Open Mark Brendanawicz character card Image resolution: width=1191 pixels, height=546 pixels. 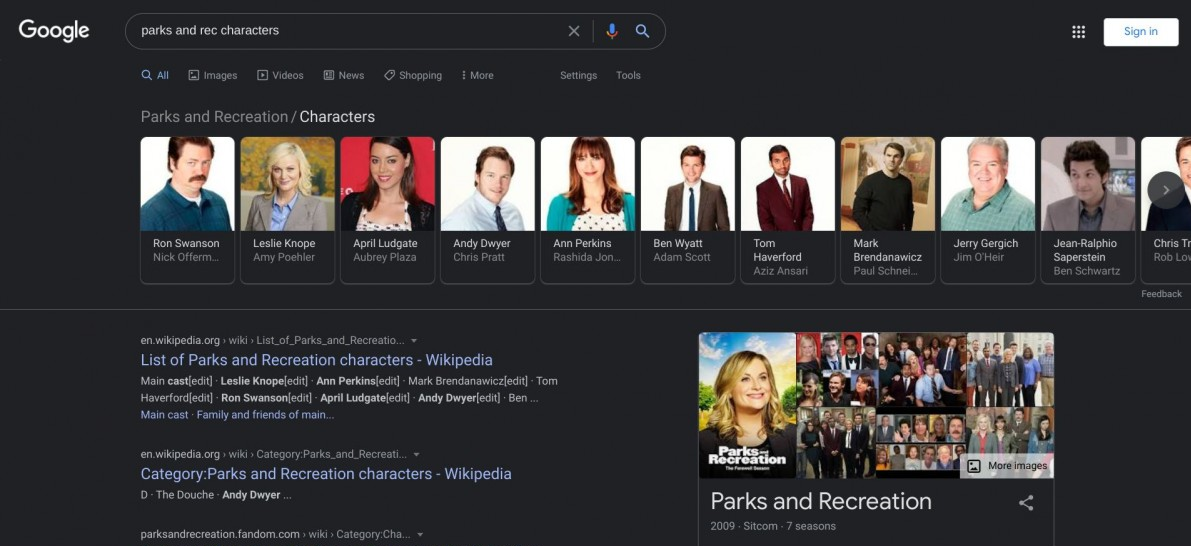click(x=888, y=210)
